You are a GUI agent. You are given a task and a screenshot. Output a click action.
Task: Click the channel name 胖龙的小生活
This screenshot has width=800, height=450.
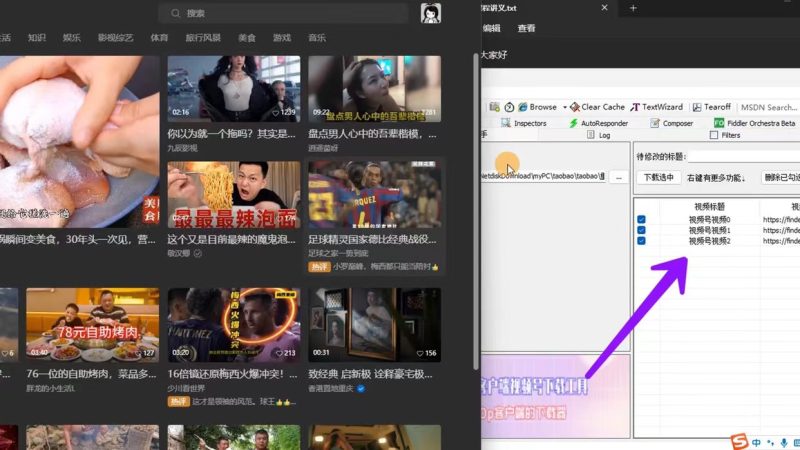coord(50,388)
